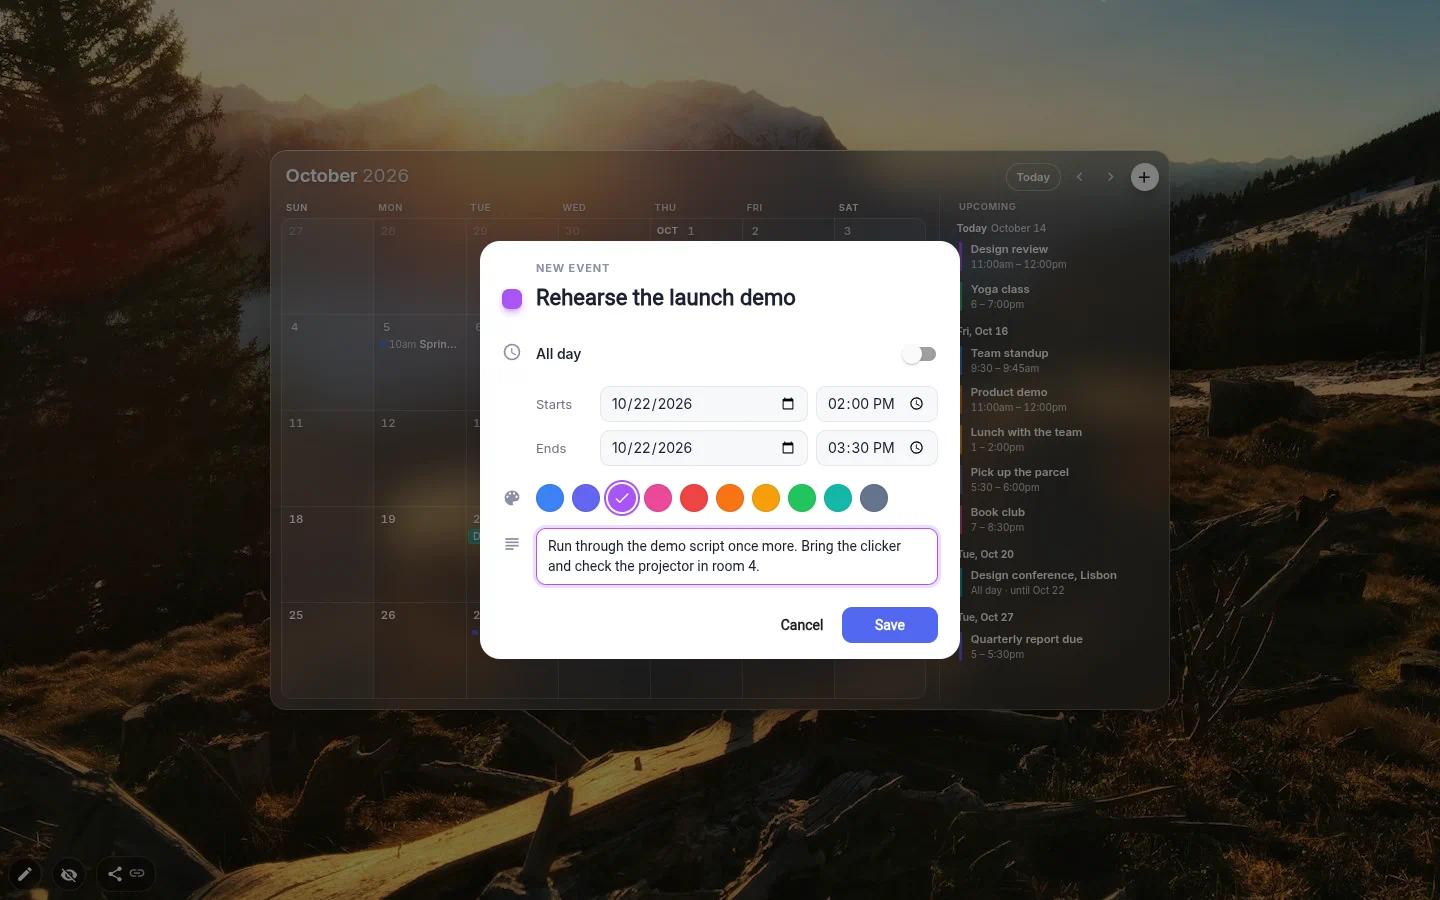This screenshot has width=1440, height=900.
Task: Click the end time field 03:30 PM
Action: tap(877, 448)
